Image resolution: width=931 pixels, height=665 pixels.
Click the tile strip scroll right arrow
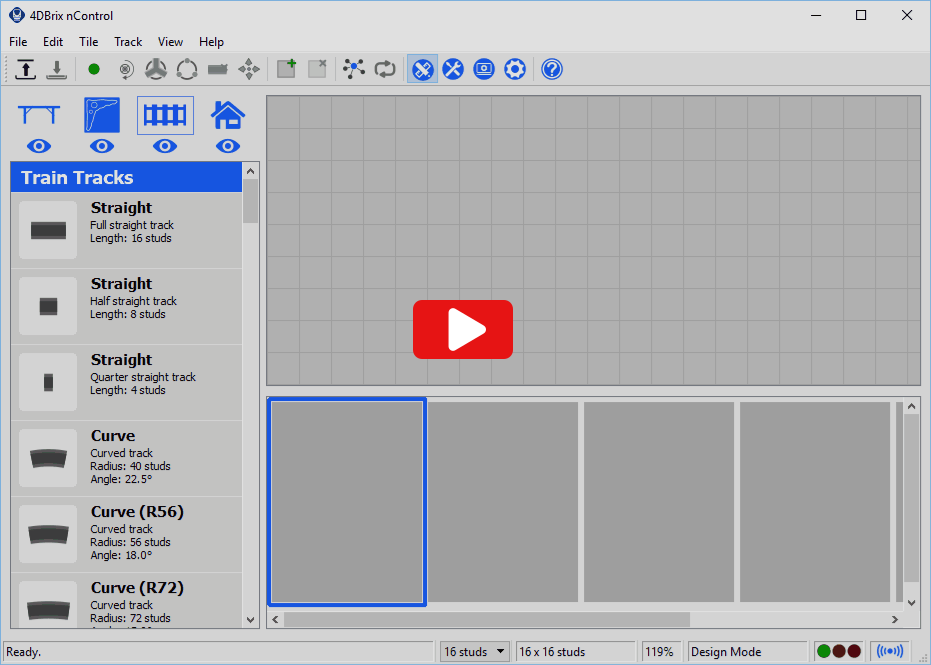point(895,619)
